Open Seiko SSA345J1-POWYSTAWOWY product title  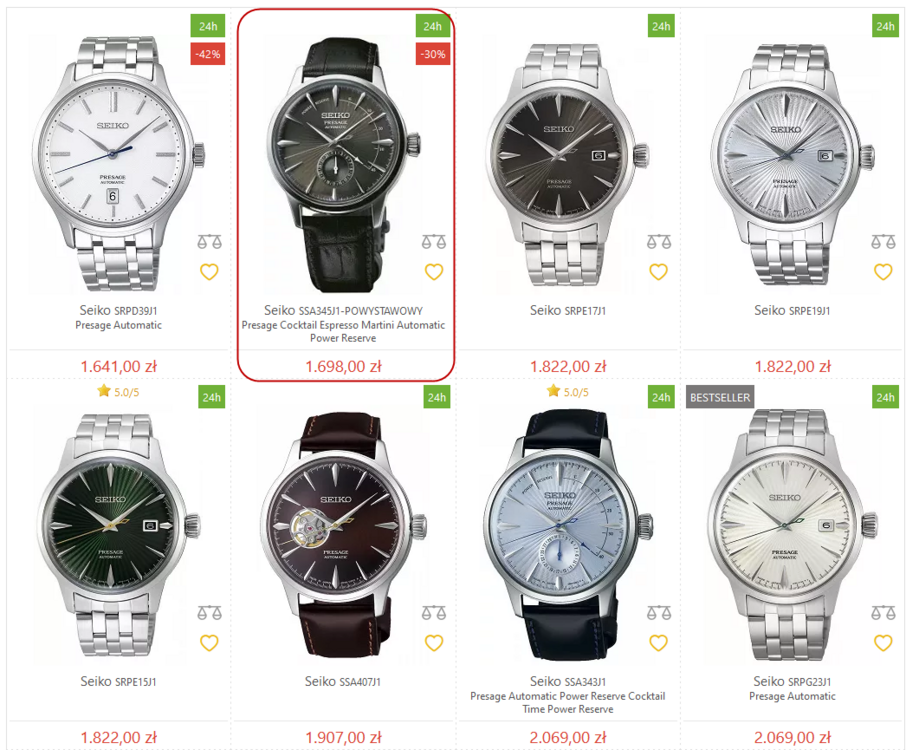click(x=343, y=311)
